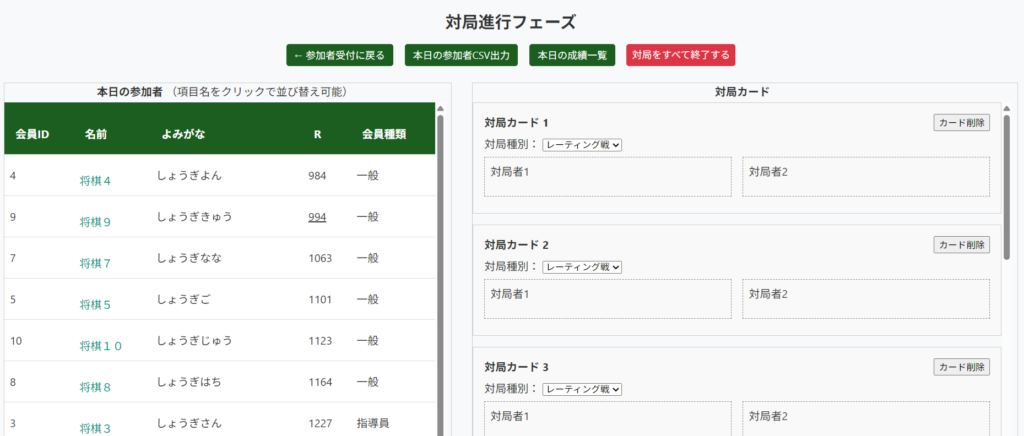The image size is (1024, 436).
Task: Click the 参加者受付に戻る button
Action: click(339, 55)
